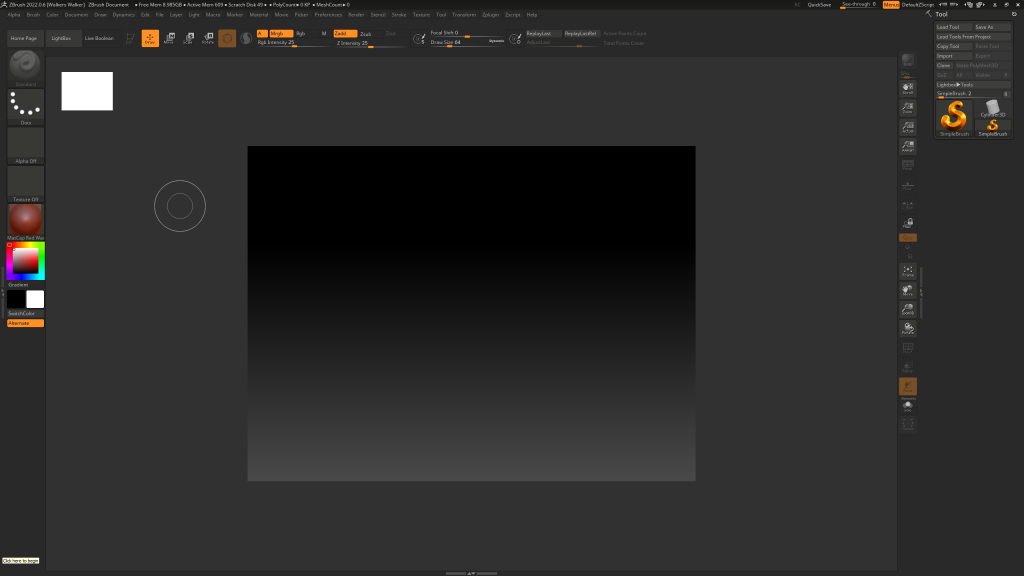
Task: Click the Zoom canvas icon
Action: click(x=908, y=108)
